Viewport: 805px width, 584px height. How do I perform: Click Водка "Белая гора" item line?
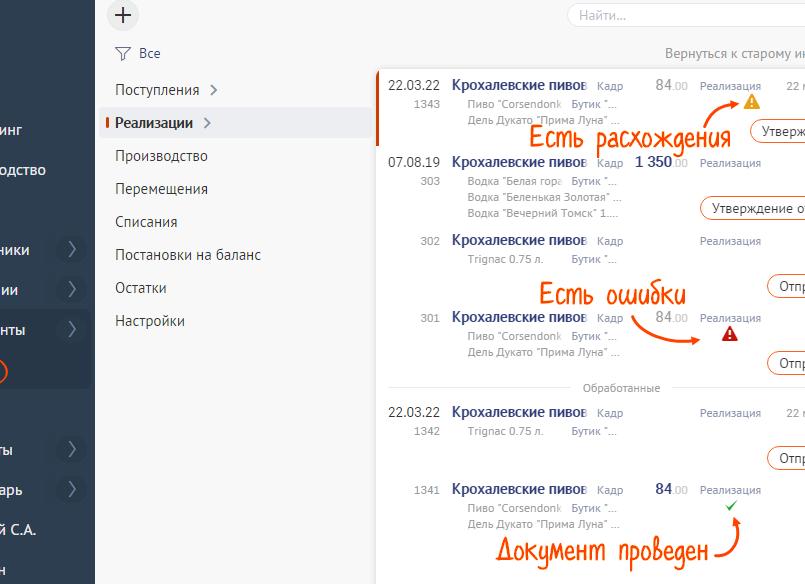[514, 181]
